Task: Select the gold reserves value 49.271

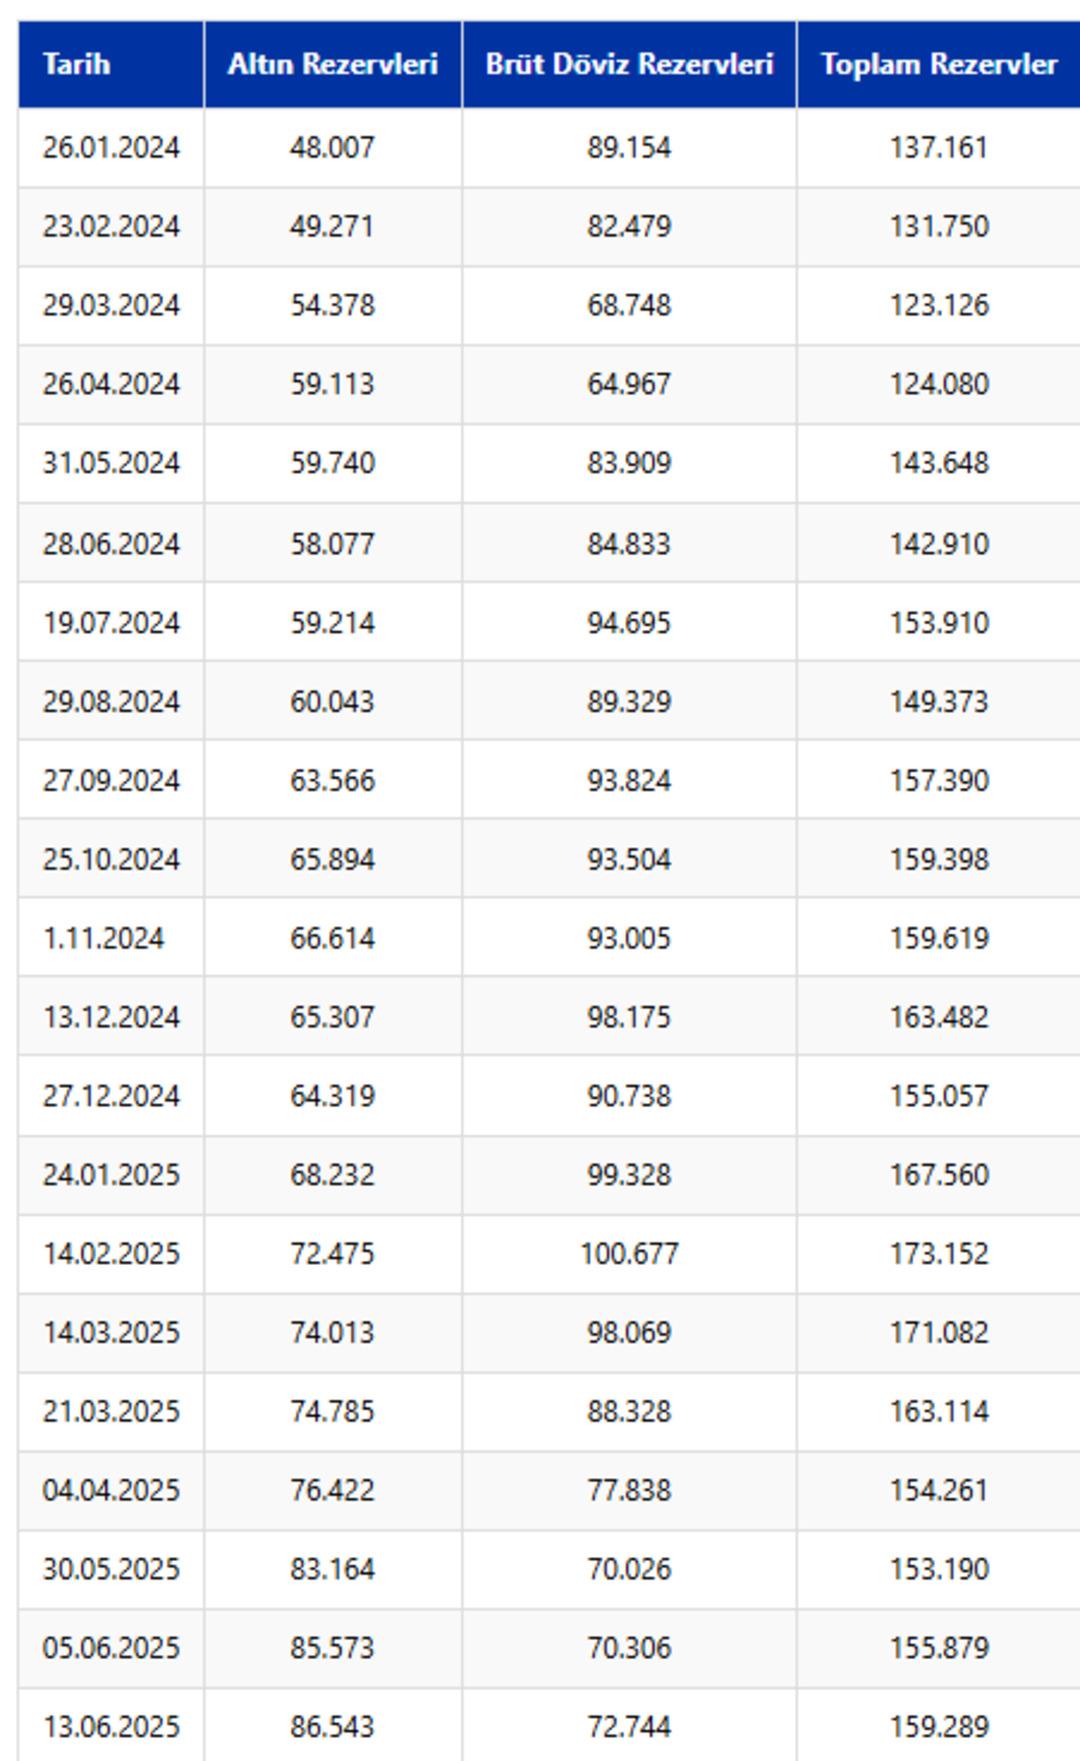Action: pyautogui.click(x=332, y=226)
